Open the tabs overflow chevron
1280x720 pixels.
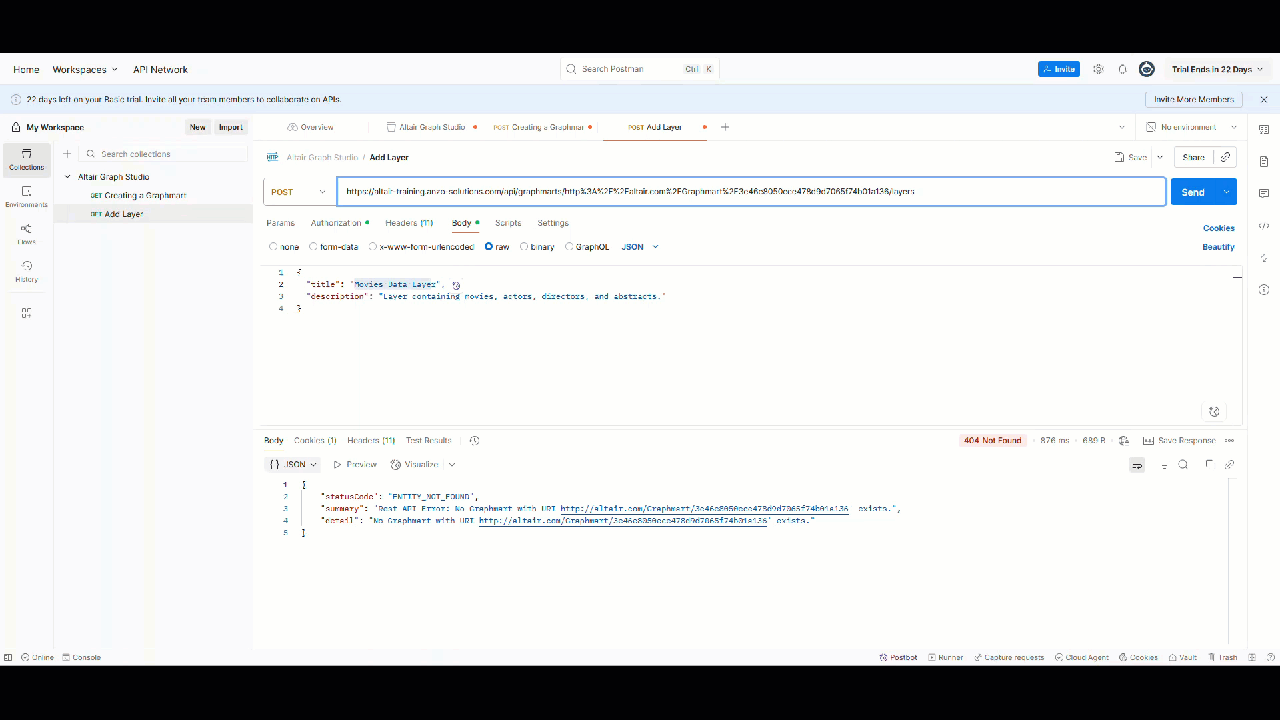click(1121, 127)
